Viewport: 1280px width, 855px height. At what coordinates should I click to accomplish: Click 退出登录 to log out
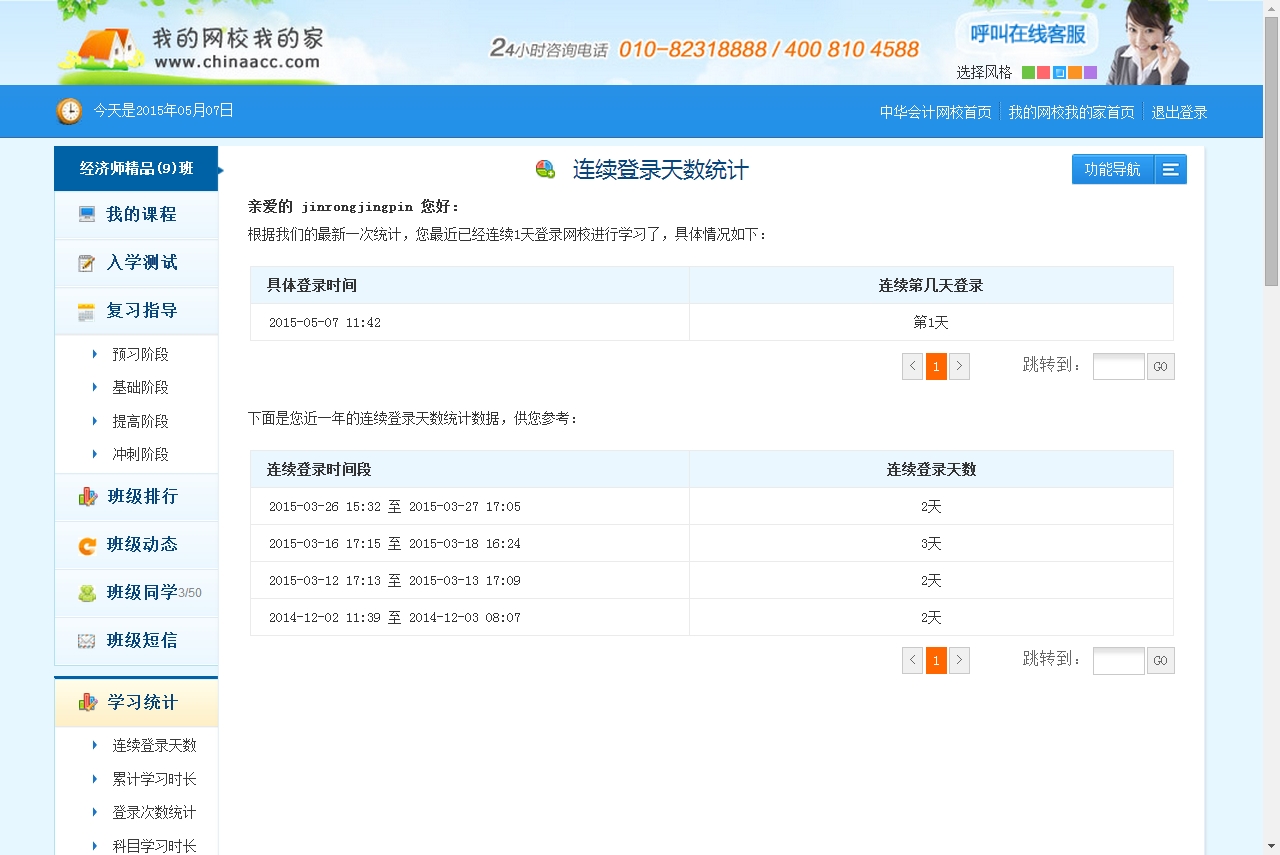tap(1179, 112)
